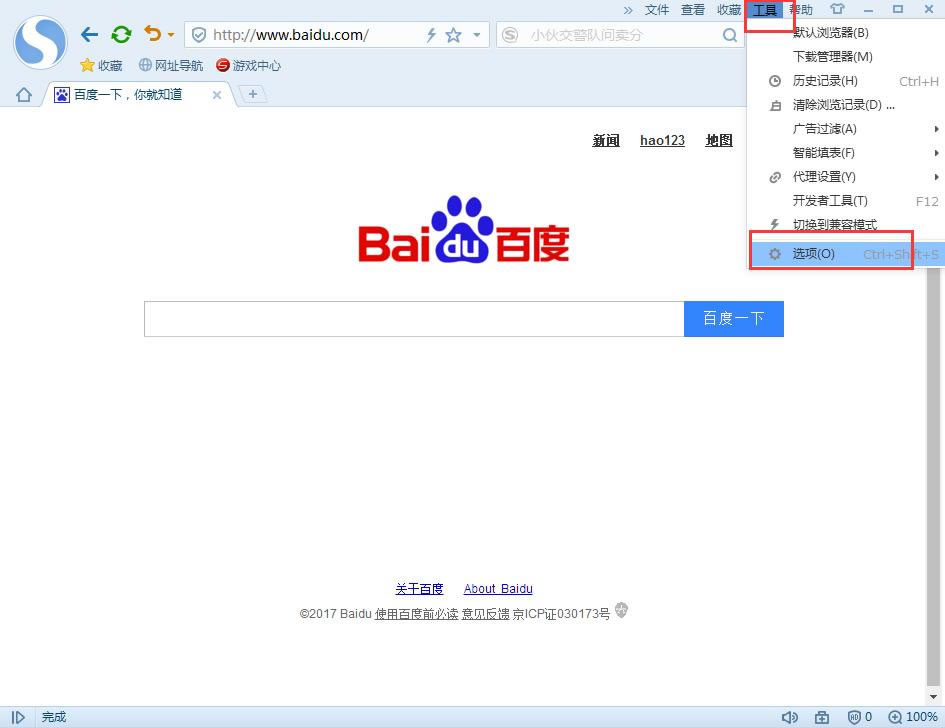Toggle the lightning speed mode icon

coord(431,35)
